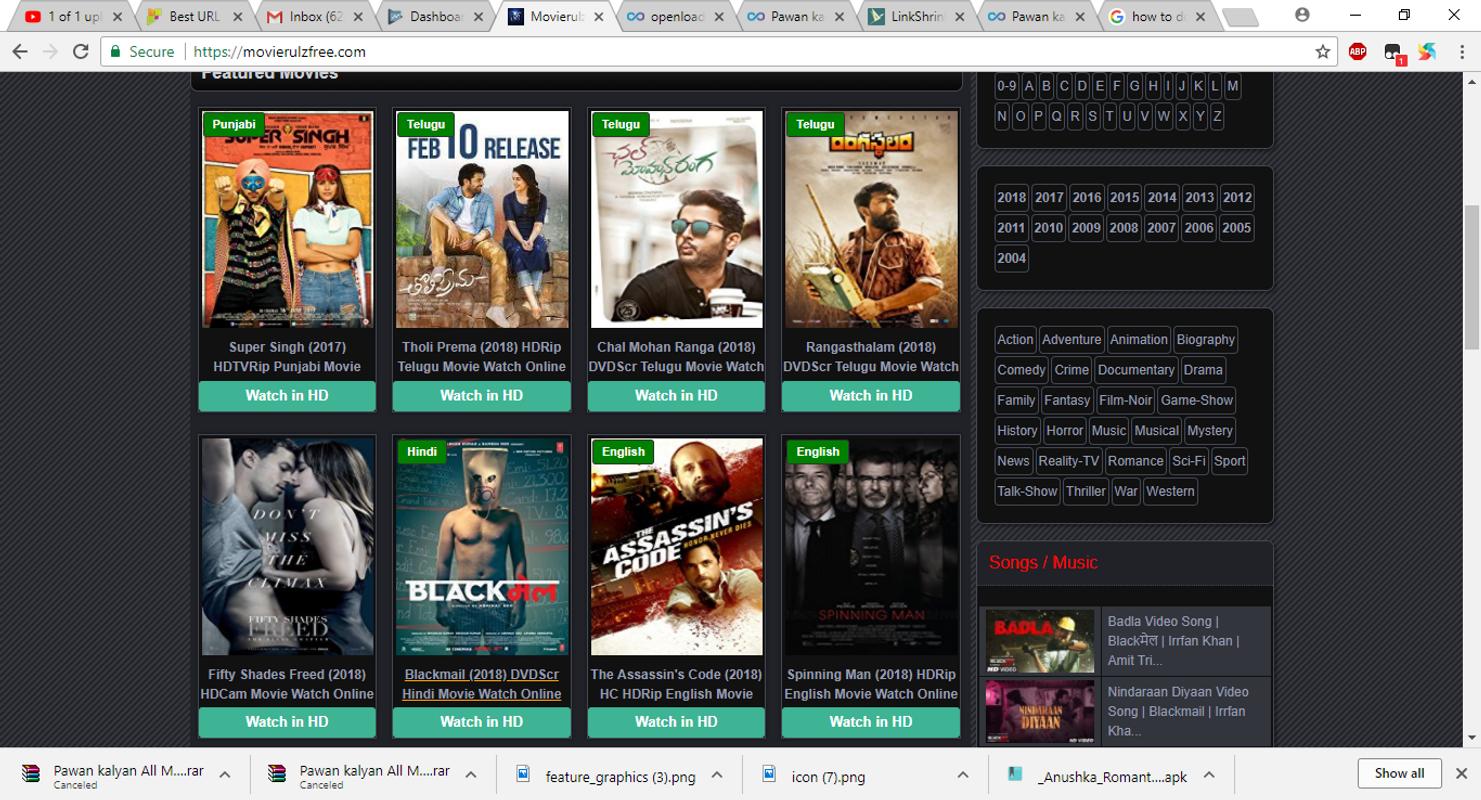Viewport: 1481px width, 800px height.
Task: Select the Action genre tag
Action: coord(1015,340)
